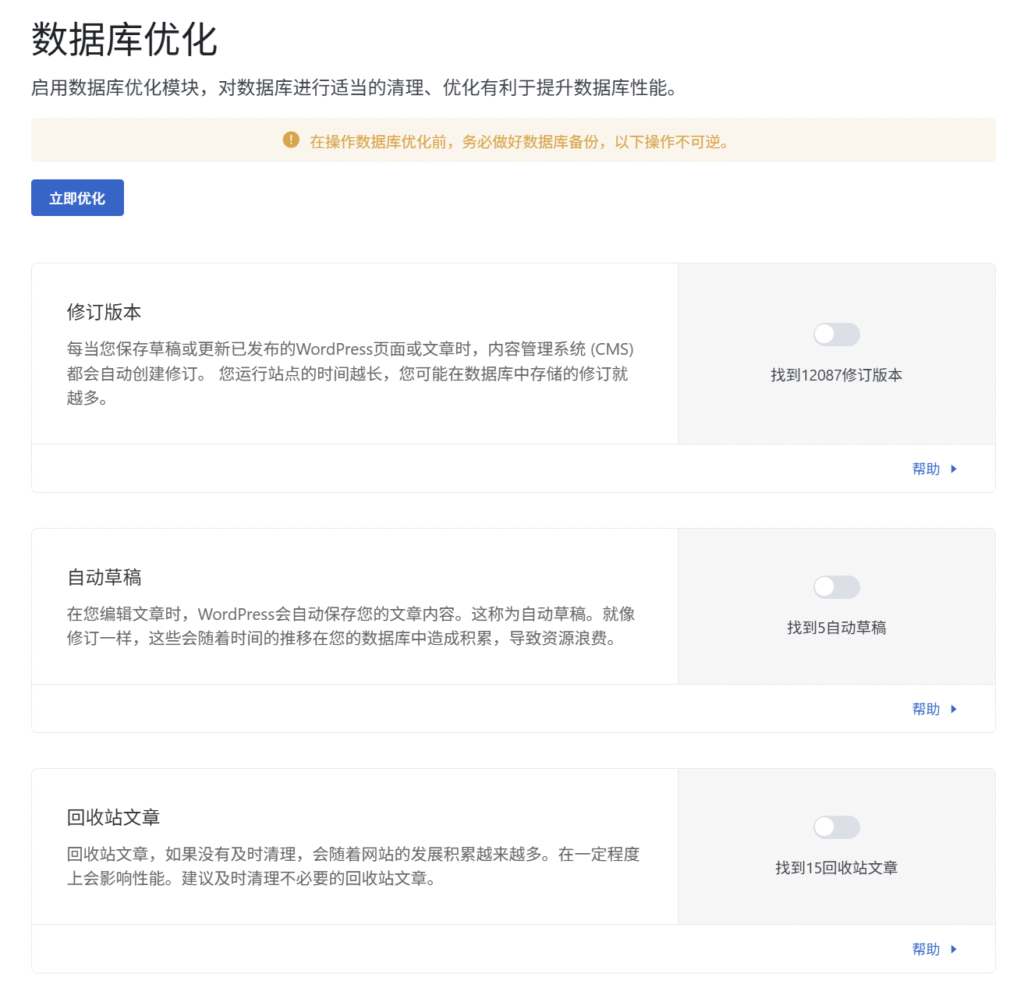Click the arrow icon beside 修订版本's 帮助
1024x988 pixels.
point(954,469)
